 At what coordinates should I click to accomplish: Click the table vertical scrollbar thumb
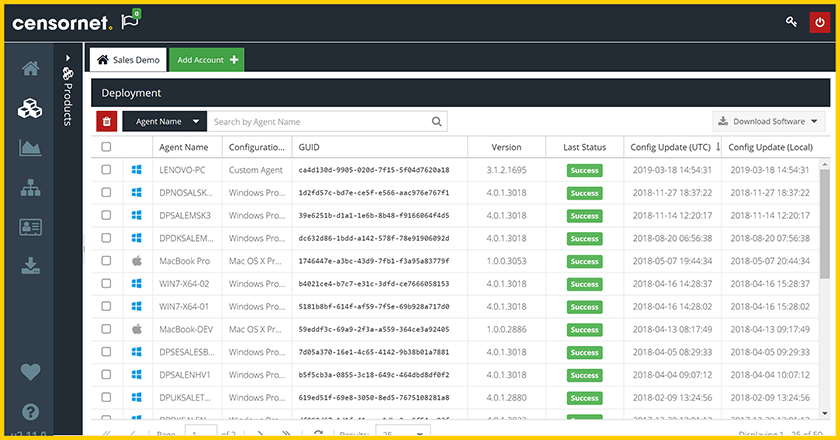[x=825, y=224]
